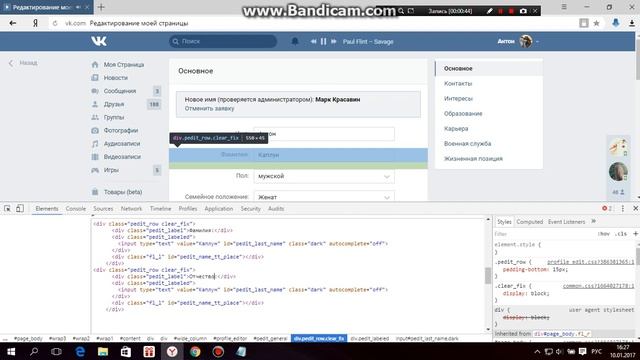Switch to Computed styles tab
This screenshot has width=640, height=360.
tap(529, 222)
